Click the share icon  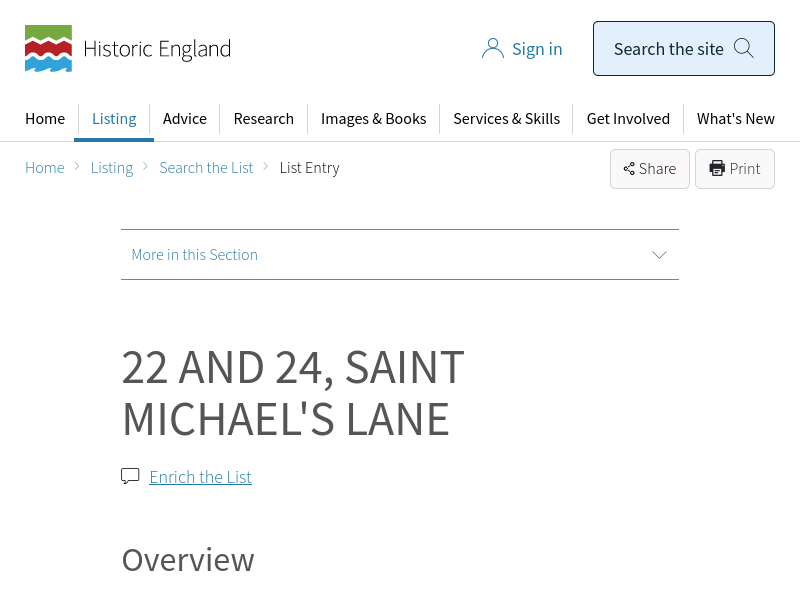[629, 169]
